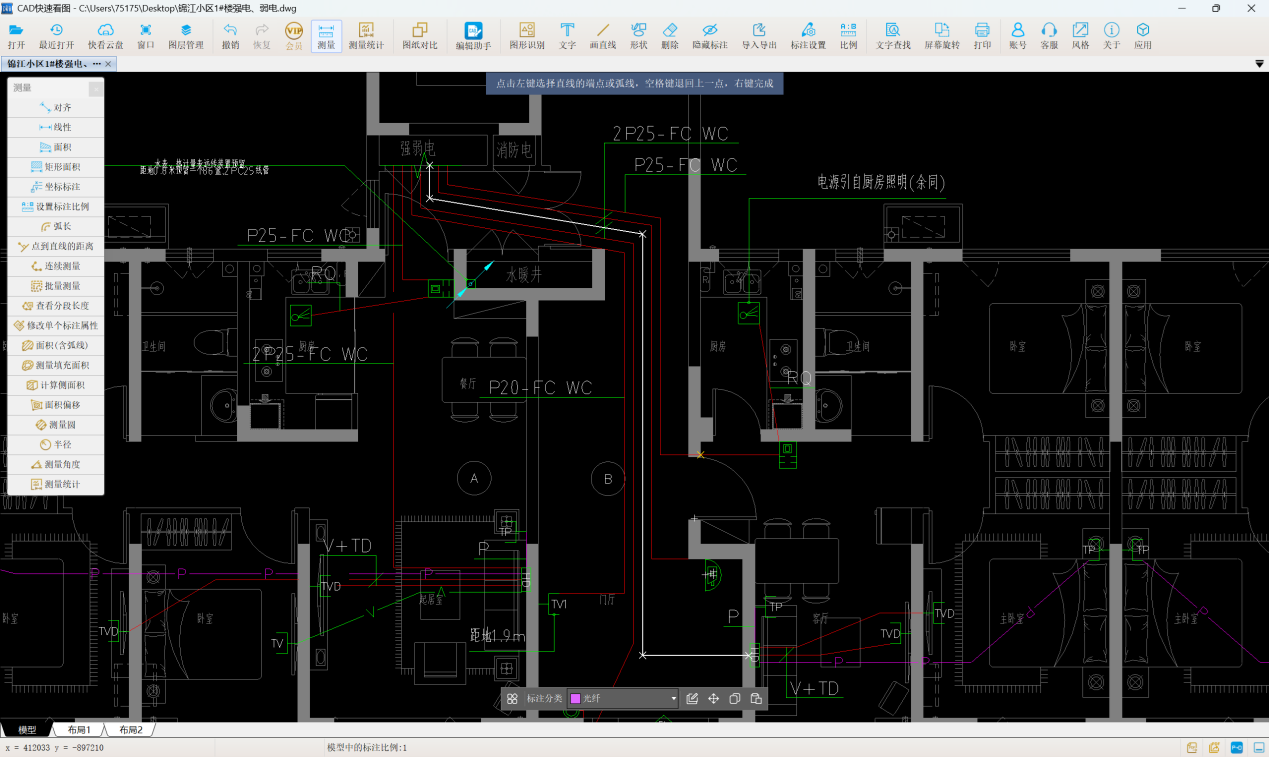The width and height of the screenshot is (1269, 757).
Task: Choose 修改单个标注属性 option
Action: click(56, 326)
